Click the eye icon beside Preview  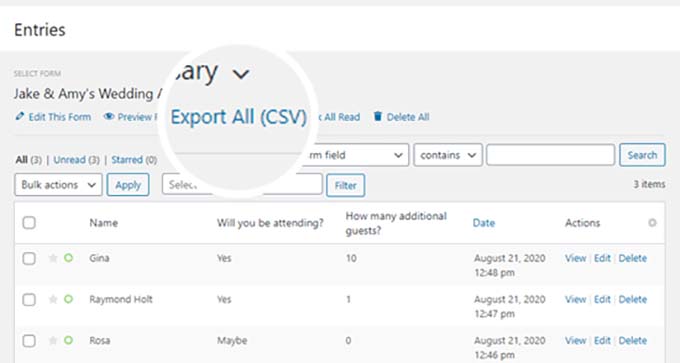(x=109, y=117)
